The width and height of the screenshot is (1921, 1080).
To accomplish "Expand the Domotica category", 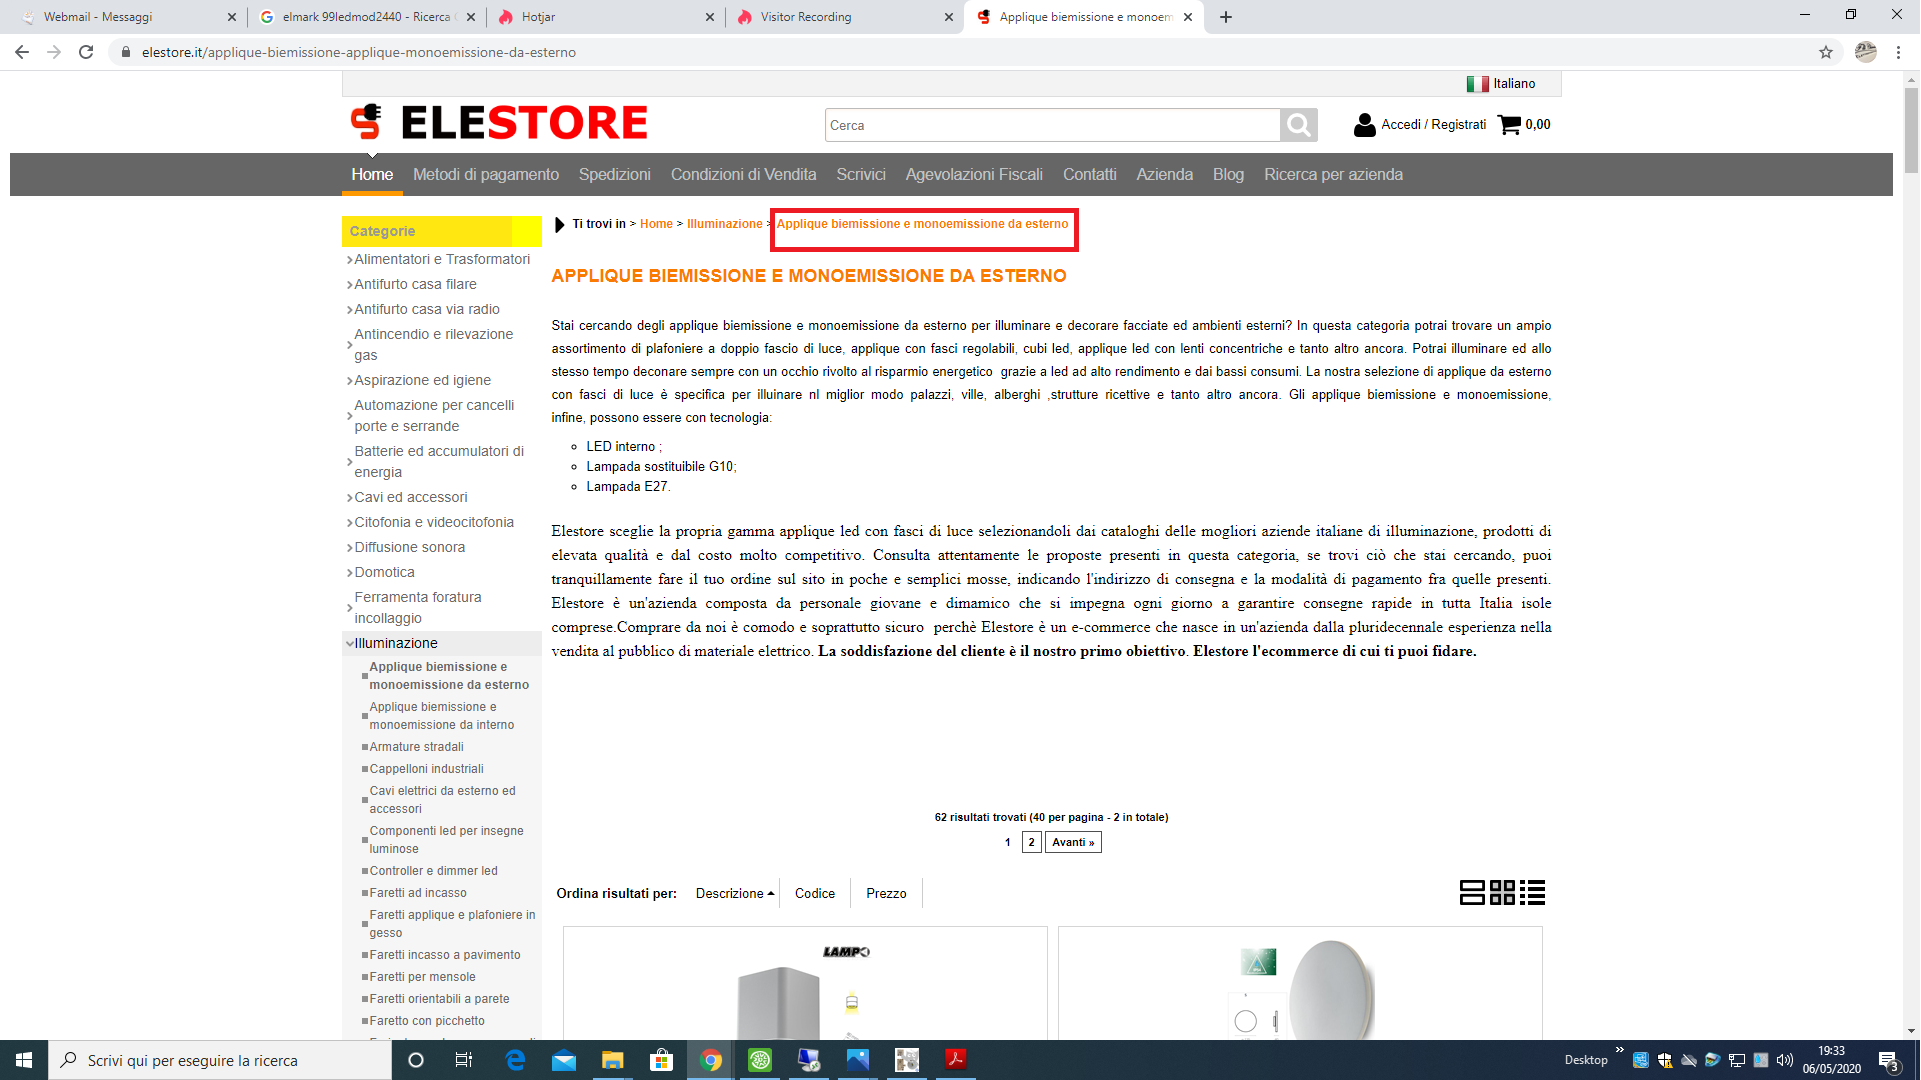I will pos(384,572).
